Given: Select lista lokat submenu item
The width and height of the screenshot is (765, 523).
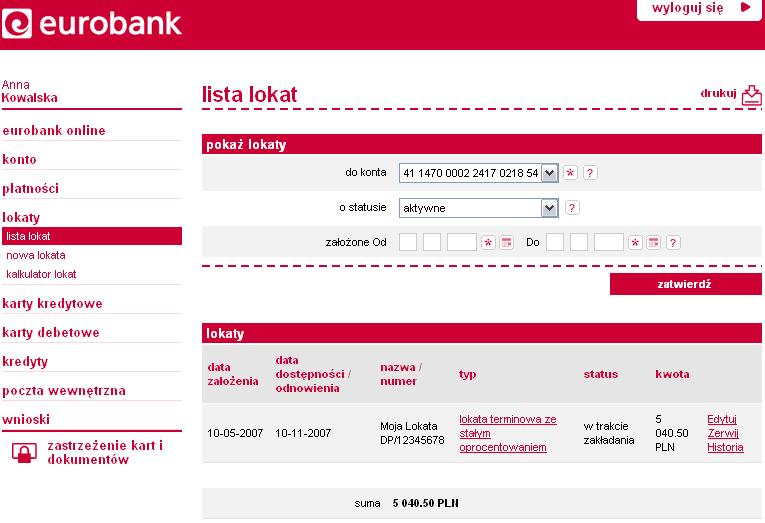Looking at the screenshot, I should 92,236.
